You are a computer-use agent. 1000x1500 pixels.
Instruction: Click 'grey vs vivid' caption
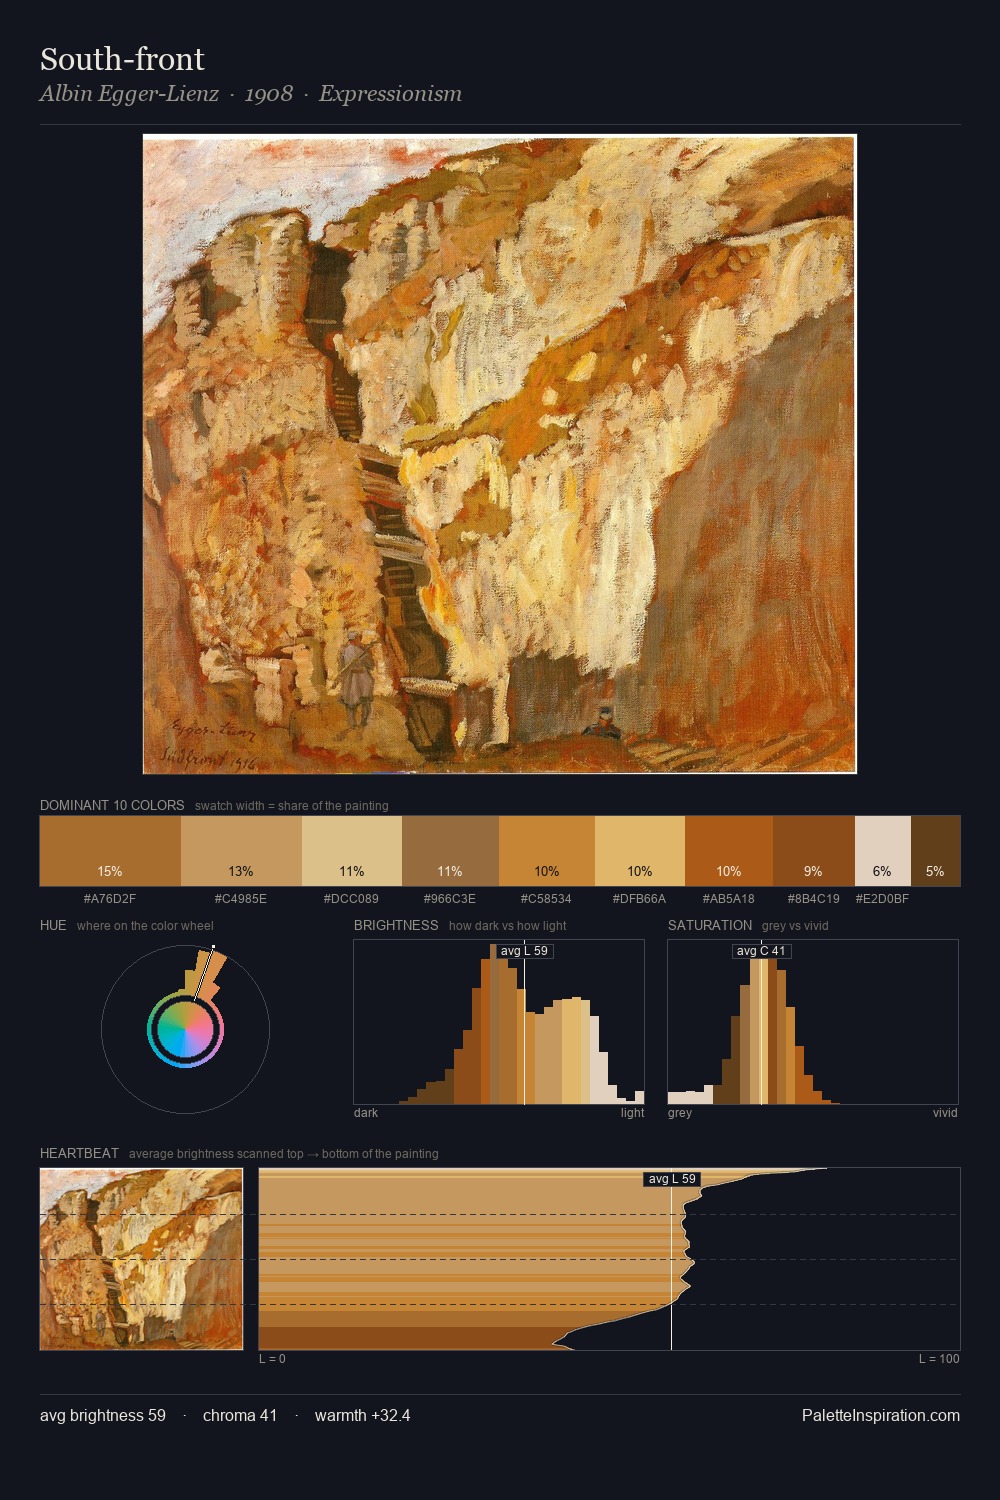click(795, 926)
